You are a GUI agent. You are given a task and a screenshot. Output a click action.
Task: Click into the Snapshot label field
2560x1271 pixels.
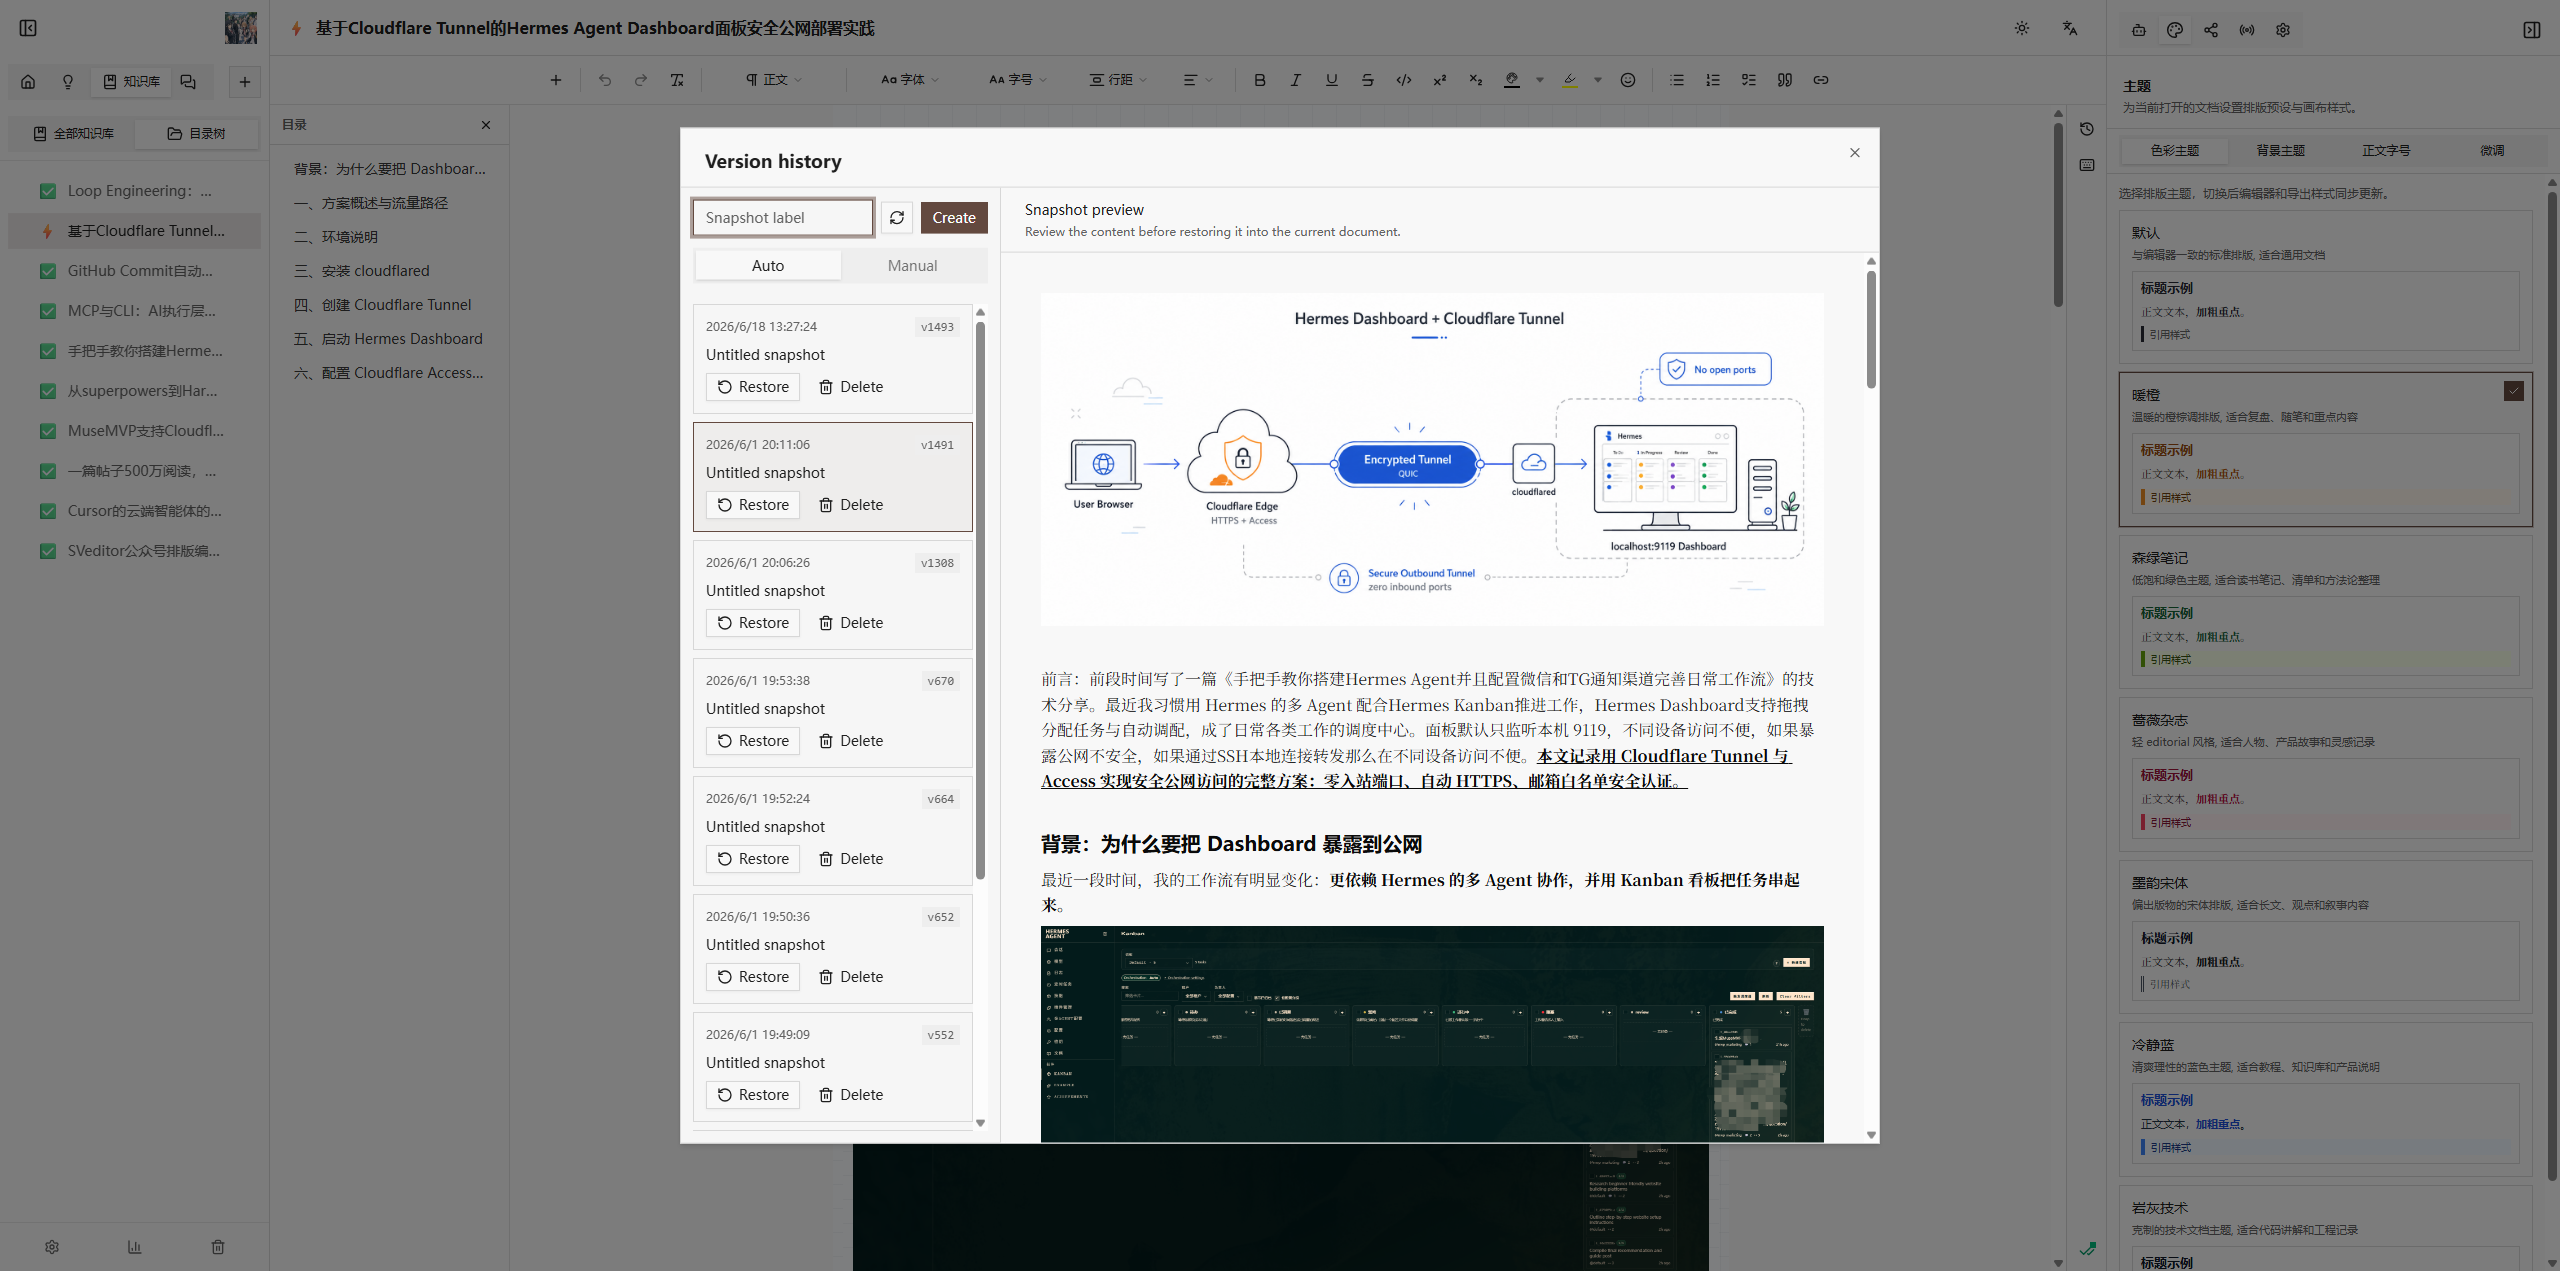click(x=783, y=218)
